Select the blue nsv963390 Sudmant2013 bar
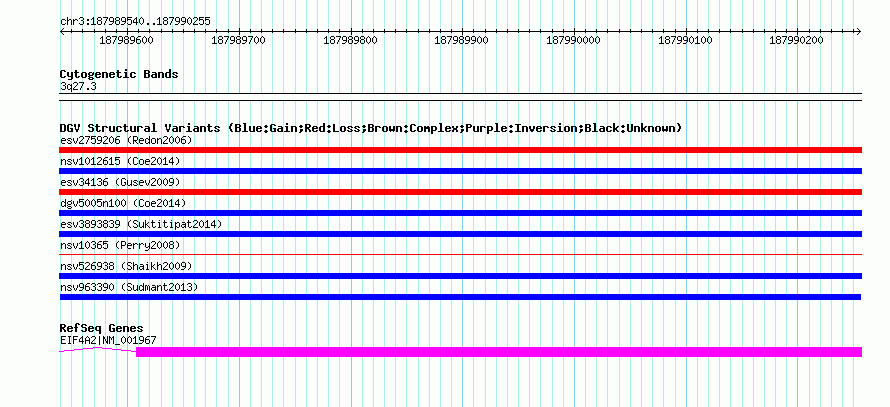 point(460,297)
